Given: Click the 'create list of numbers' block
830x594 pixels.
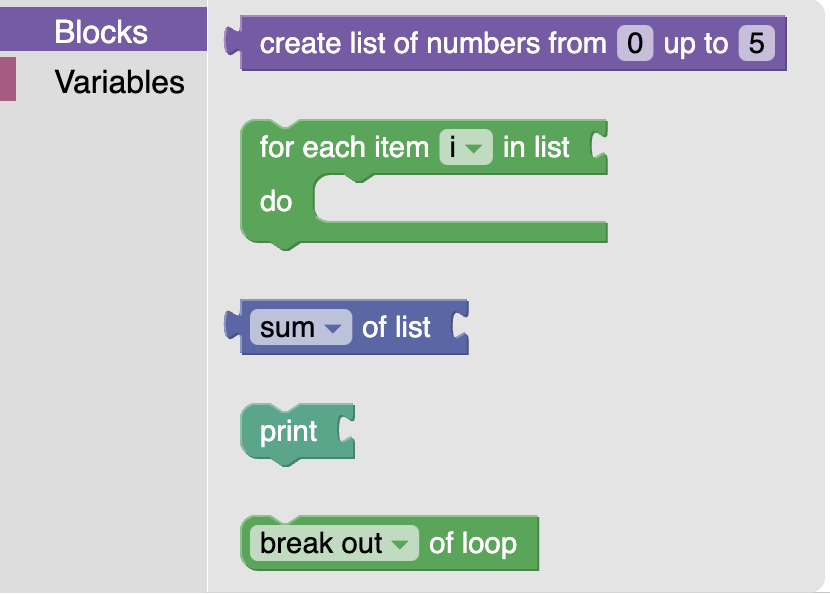Looking at the screenshot, I should coord(432,44).
